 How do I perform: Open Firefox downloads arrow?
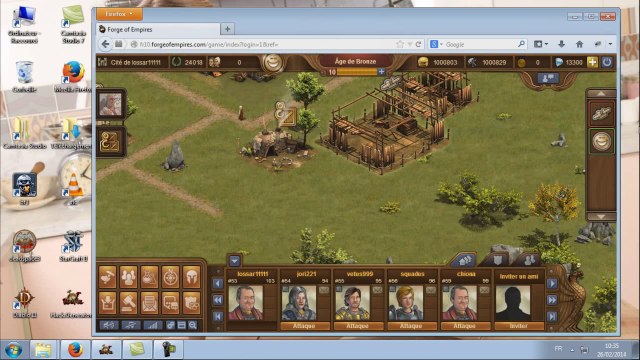point(562,44)
